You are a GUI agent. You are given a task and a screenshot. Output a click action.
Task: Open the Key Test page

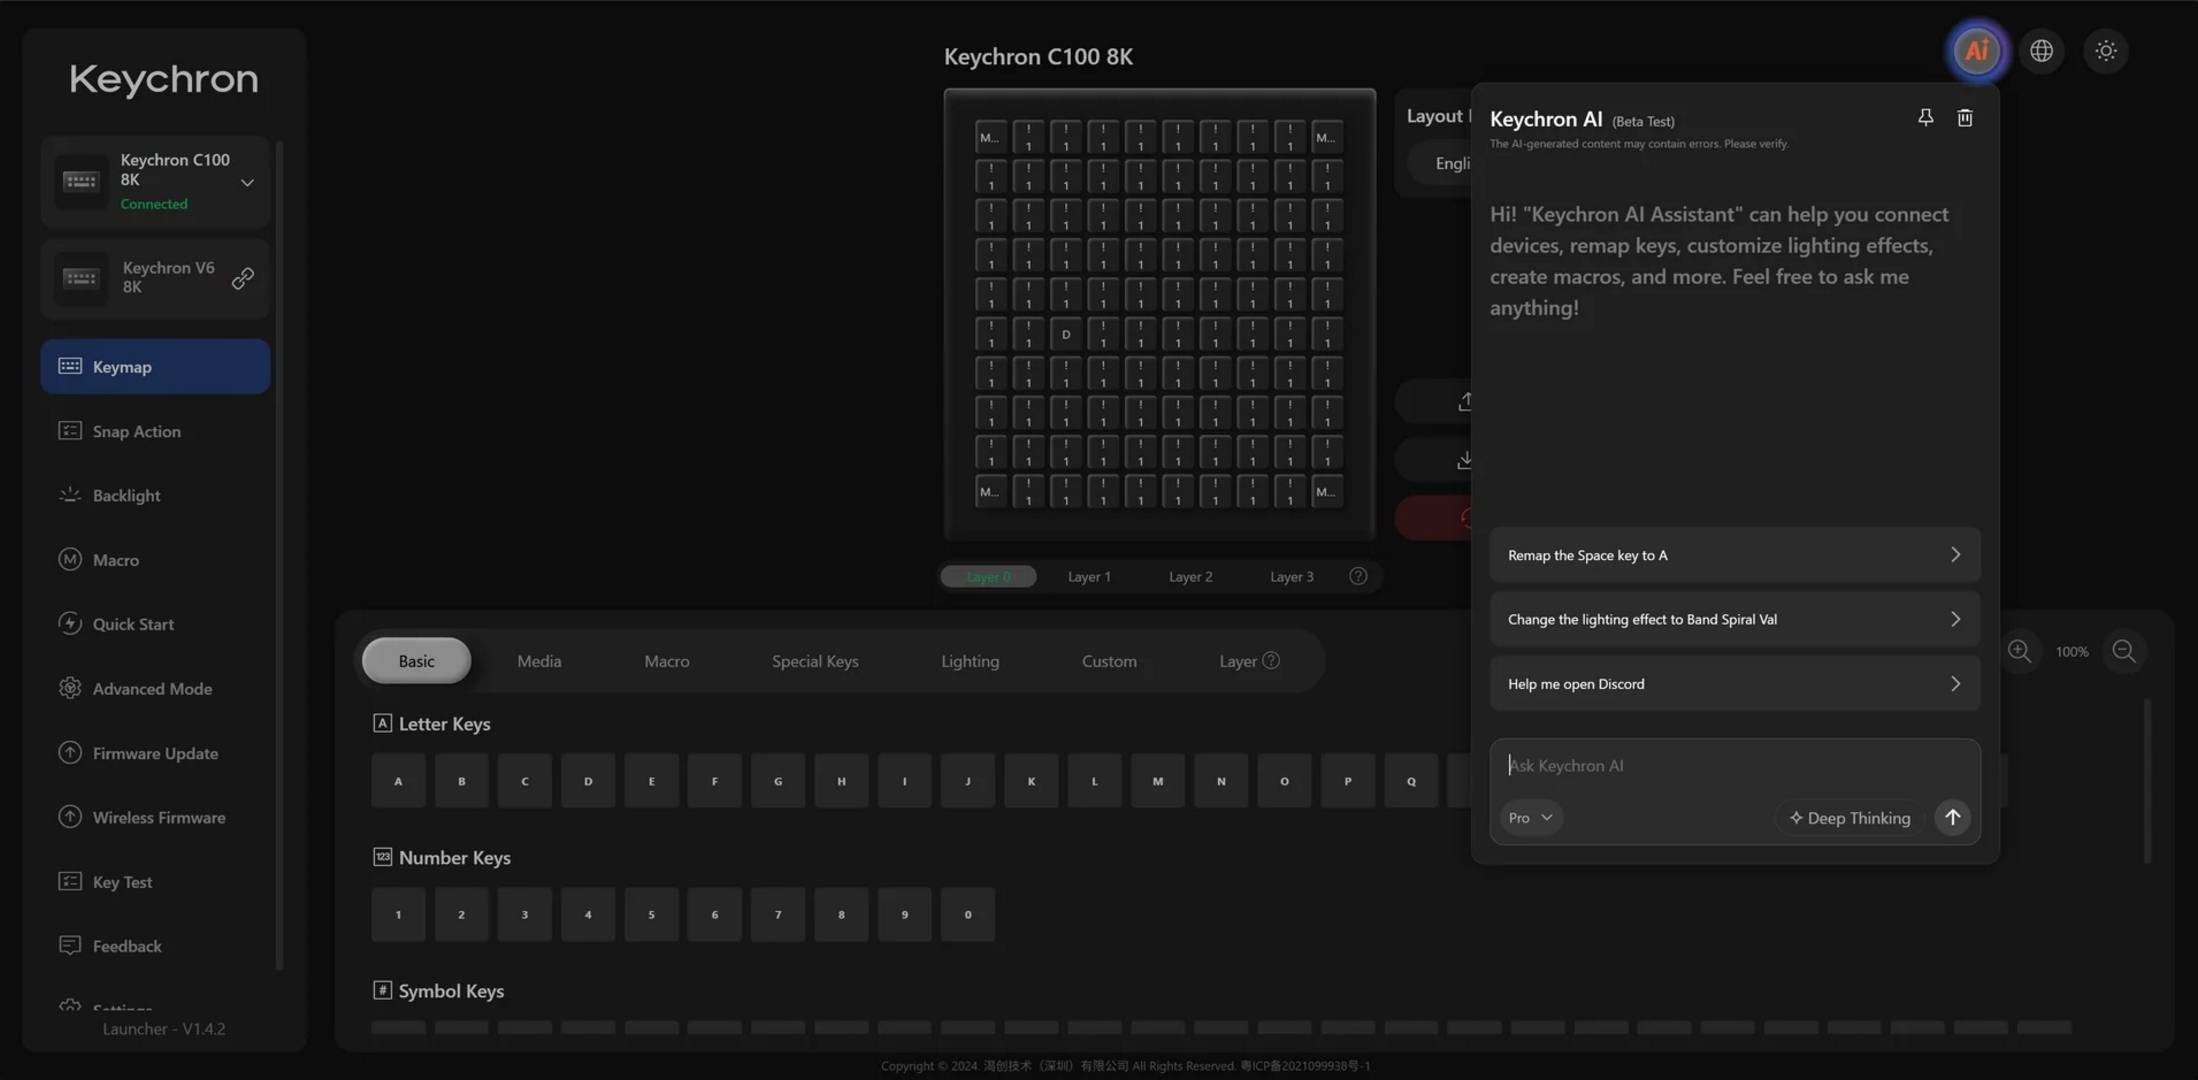[155, 882]
